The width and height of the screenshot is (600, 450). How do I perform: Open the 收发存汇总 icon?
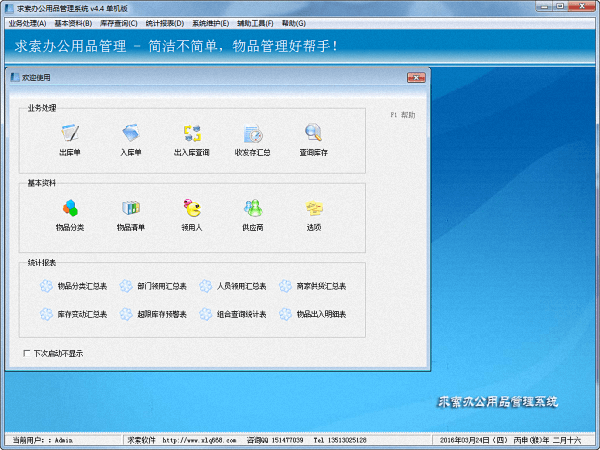[x=253, y=133]
